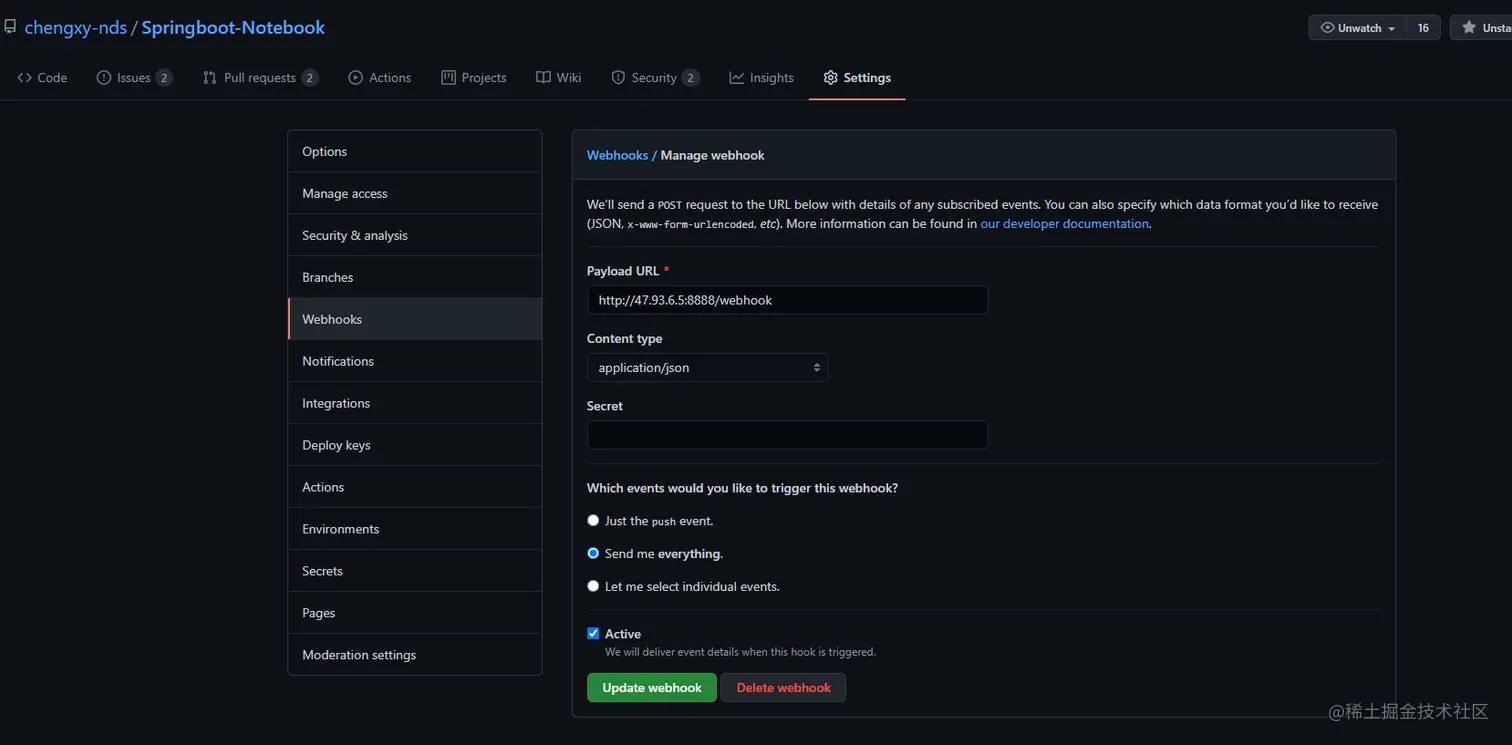Image resolution: width=1512 pixels, height=745 pixels.
Task: Open the Pull requests tab
Action: 260,78
